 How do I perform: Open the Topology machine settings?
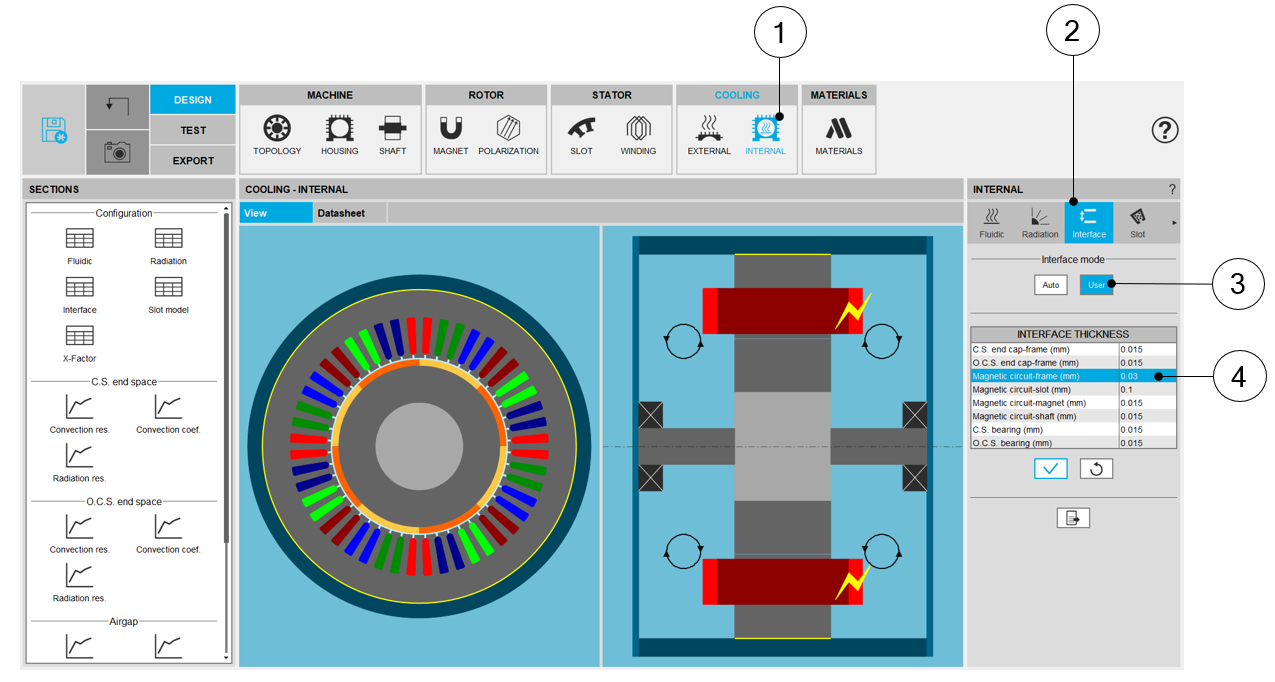click(277, 134)
